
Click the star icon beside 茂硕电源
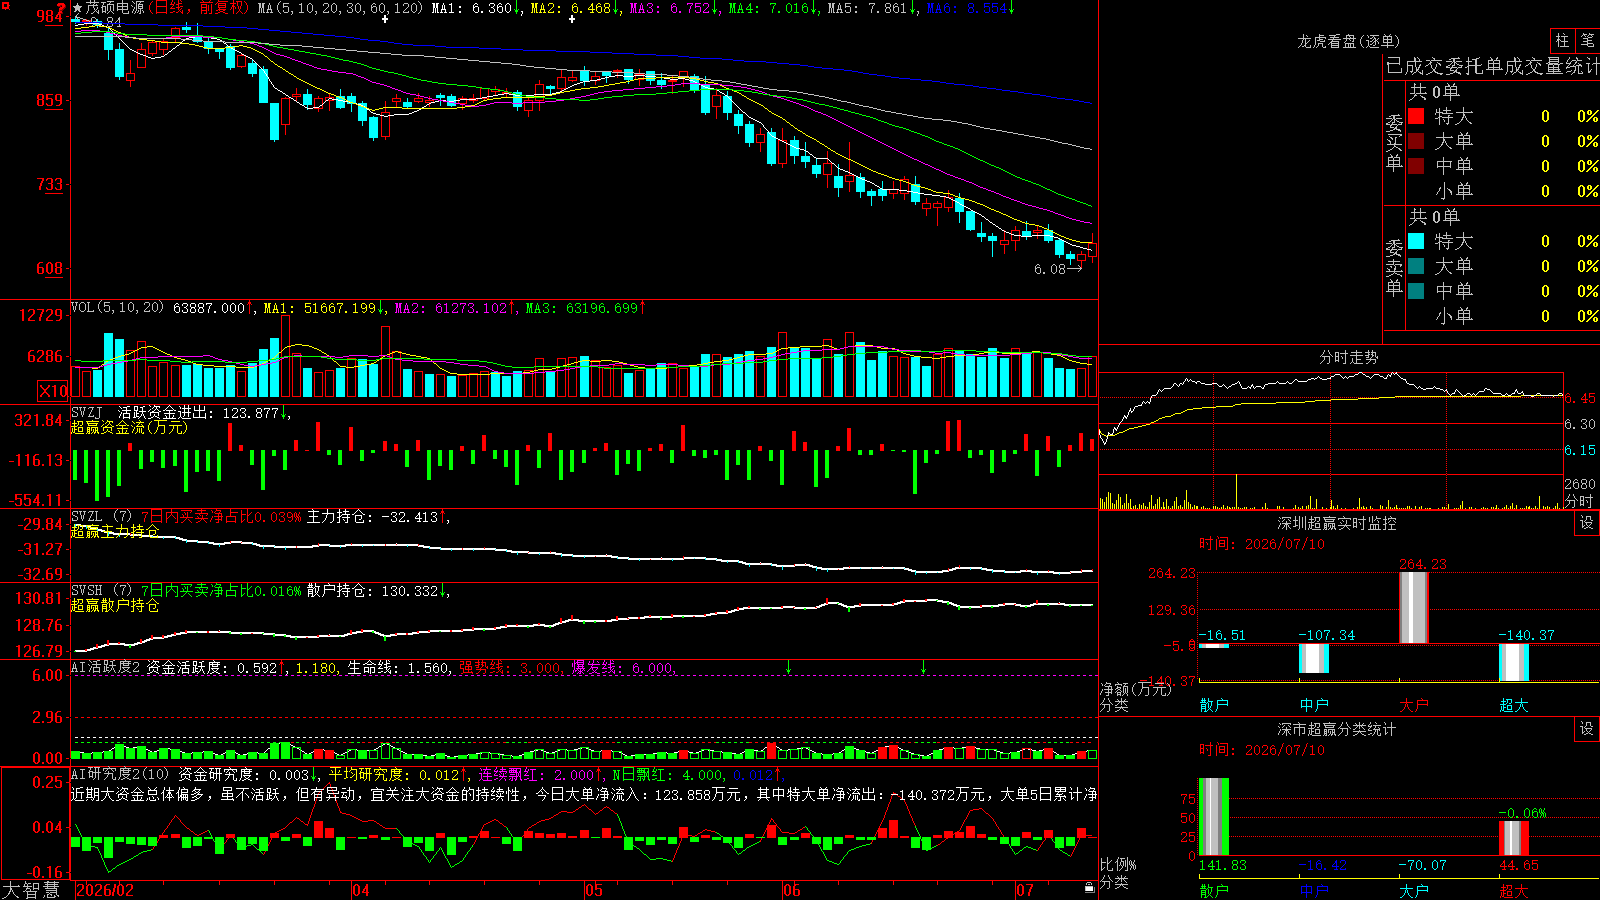(x=78, y=8)
